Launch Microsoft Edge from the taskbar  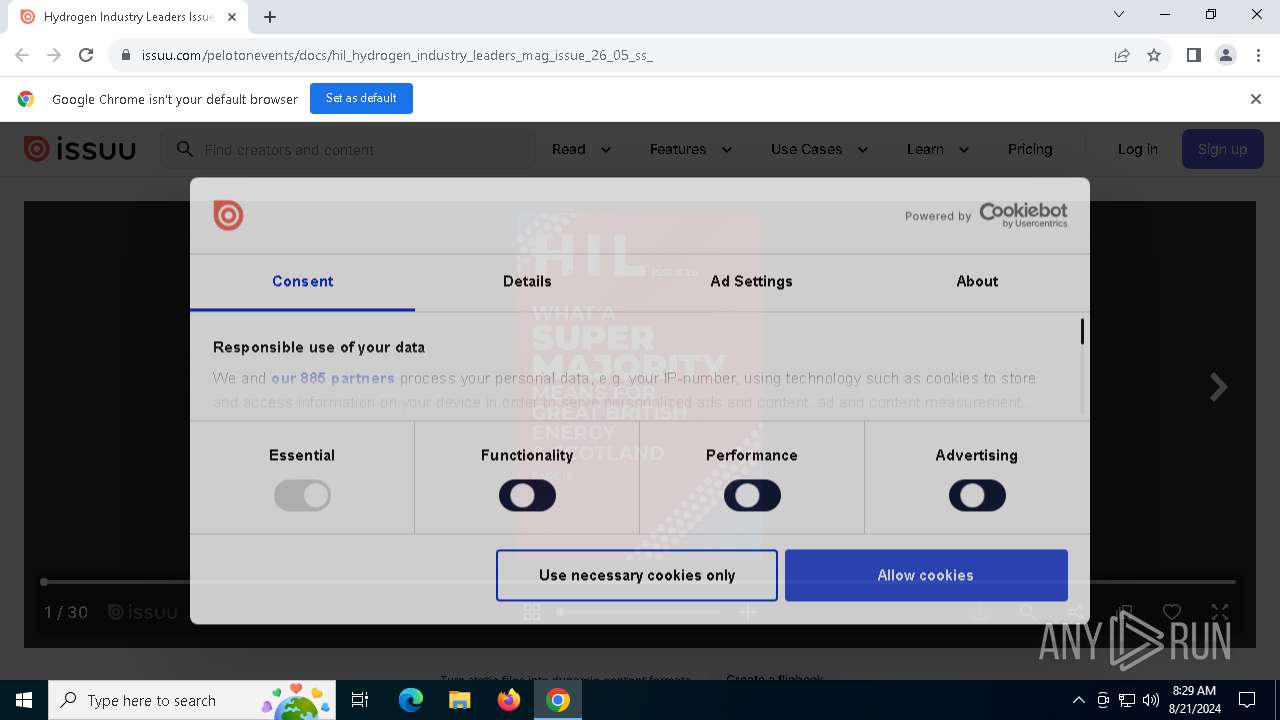tap(411, 700)
